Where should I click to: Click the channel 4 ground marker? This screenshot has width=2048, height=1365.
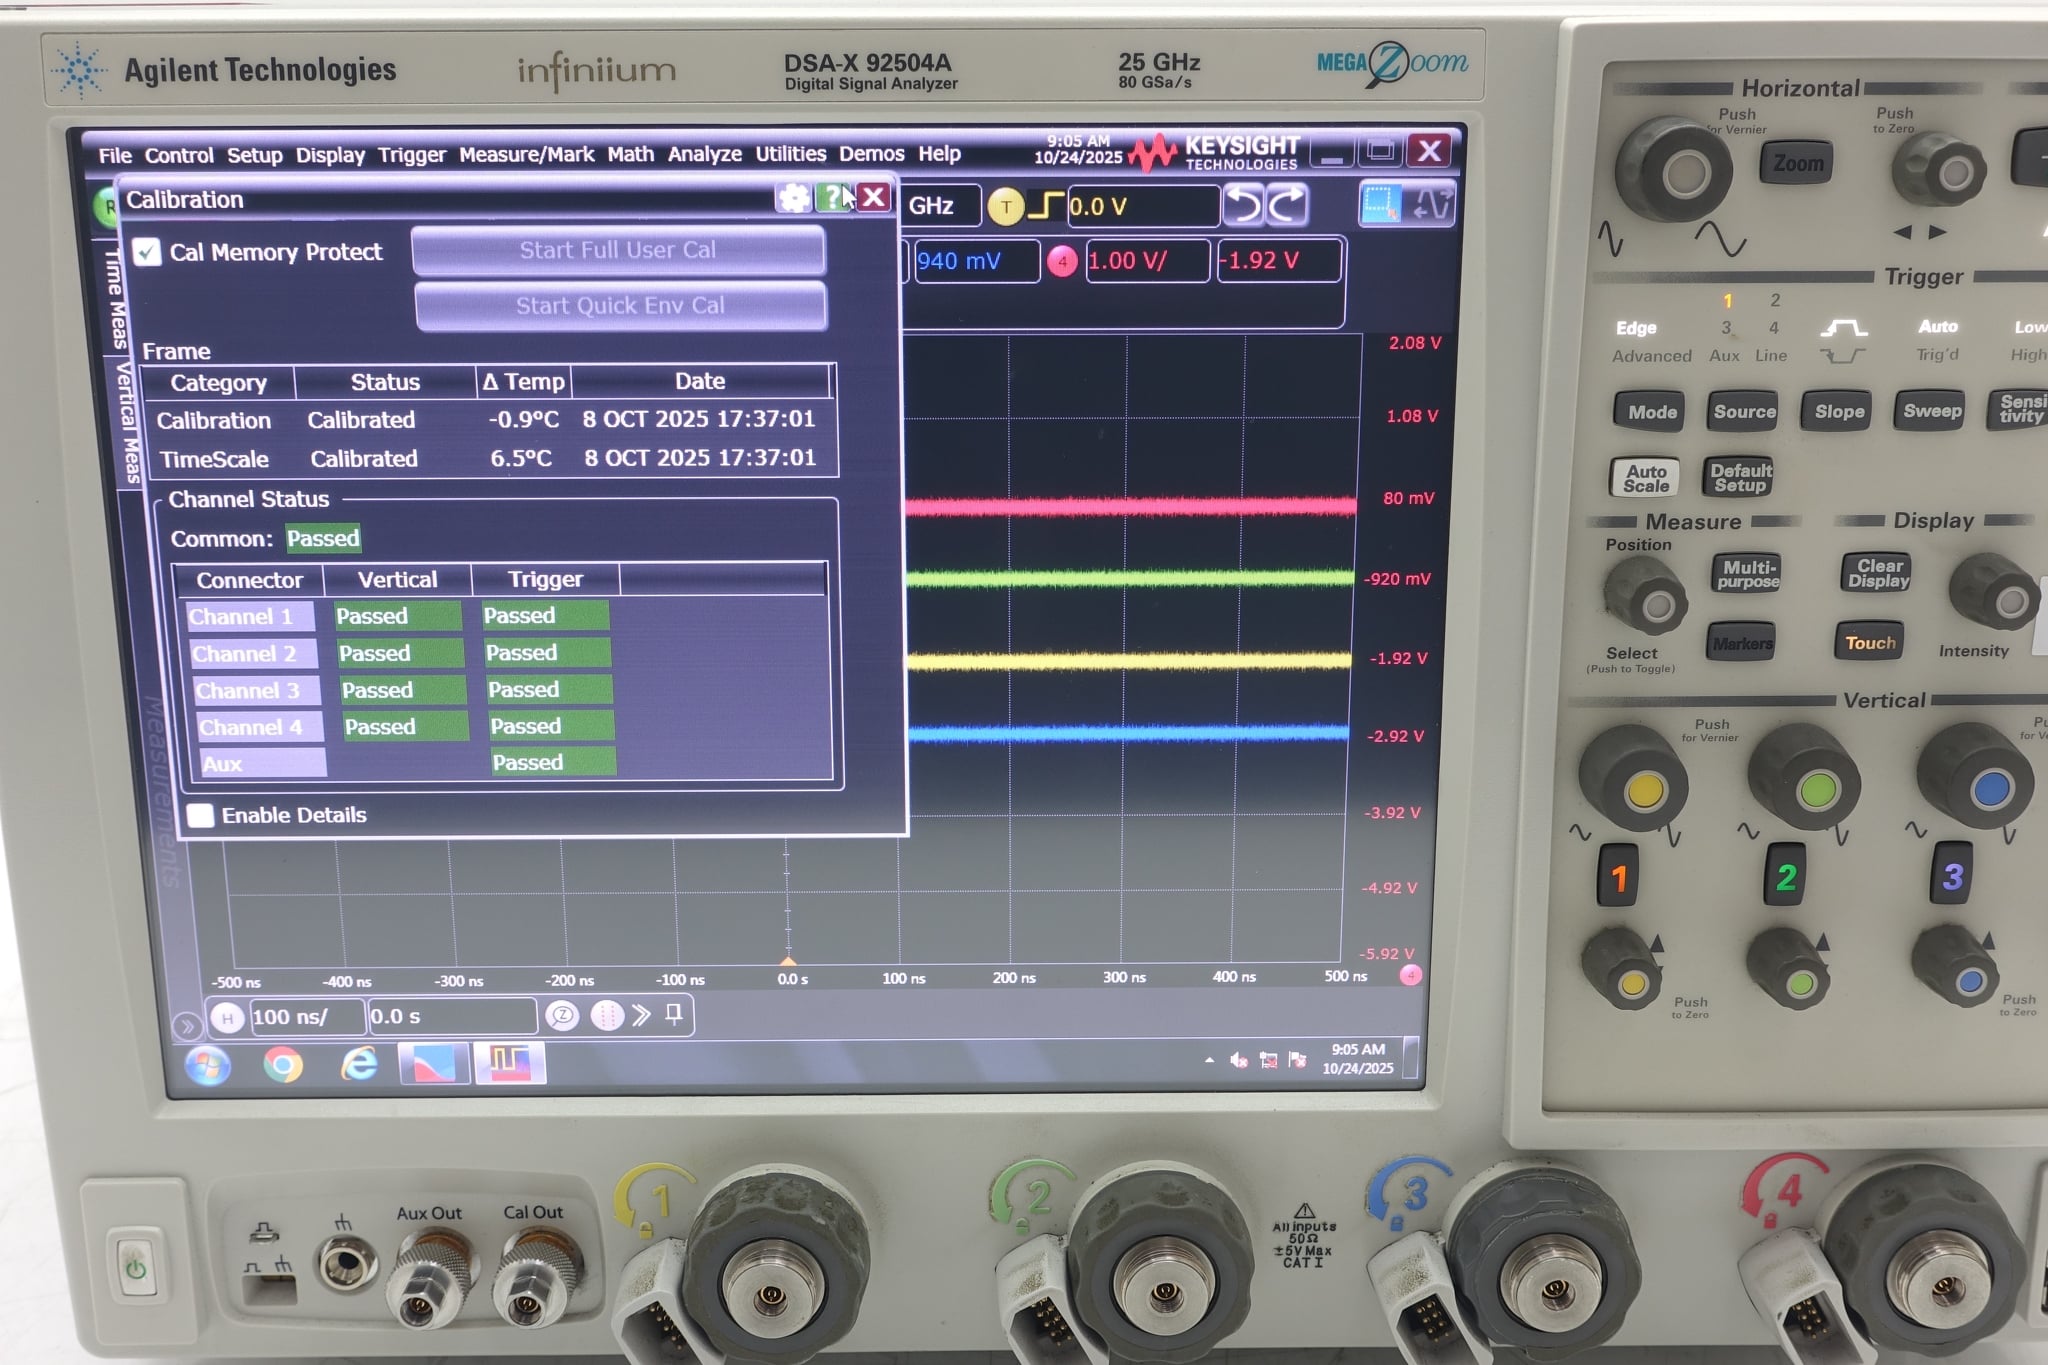[x=1411, y=974]
